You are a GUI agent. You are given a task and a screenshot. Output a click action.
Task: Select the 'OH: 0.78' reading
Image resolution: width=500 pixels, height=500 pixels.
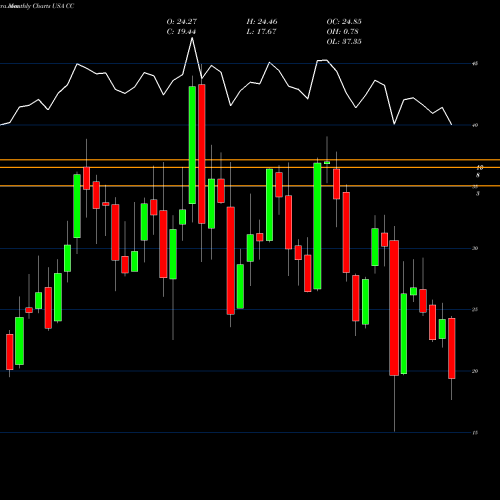pyautogui.click(x=342, y=32)
